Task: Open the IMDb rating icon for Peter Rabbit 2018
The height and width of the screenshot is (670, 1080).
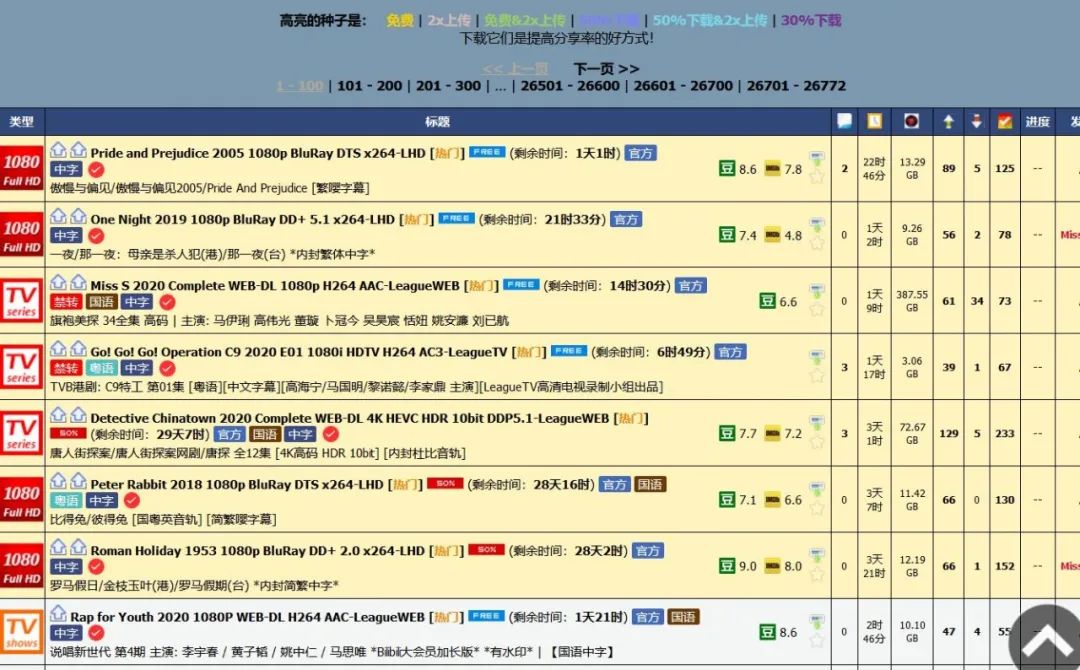Action: [x=772, y=500]
